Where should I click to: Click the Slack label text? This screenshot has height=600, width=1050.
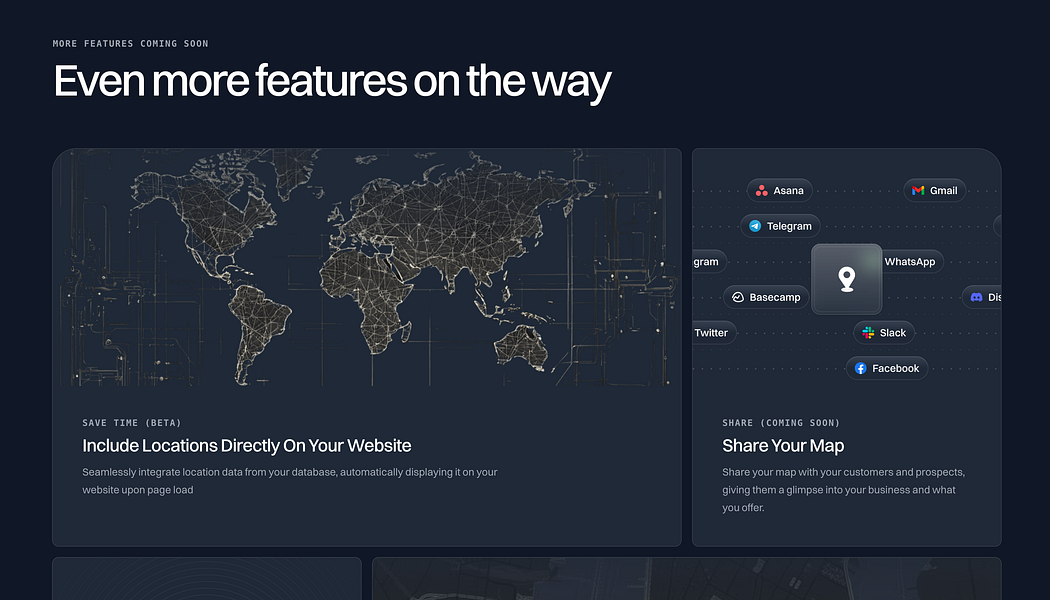[893, 333]
